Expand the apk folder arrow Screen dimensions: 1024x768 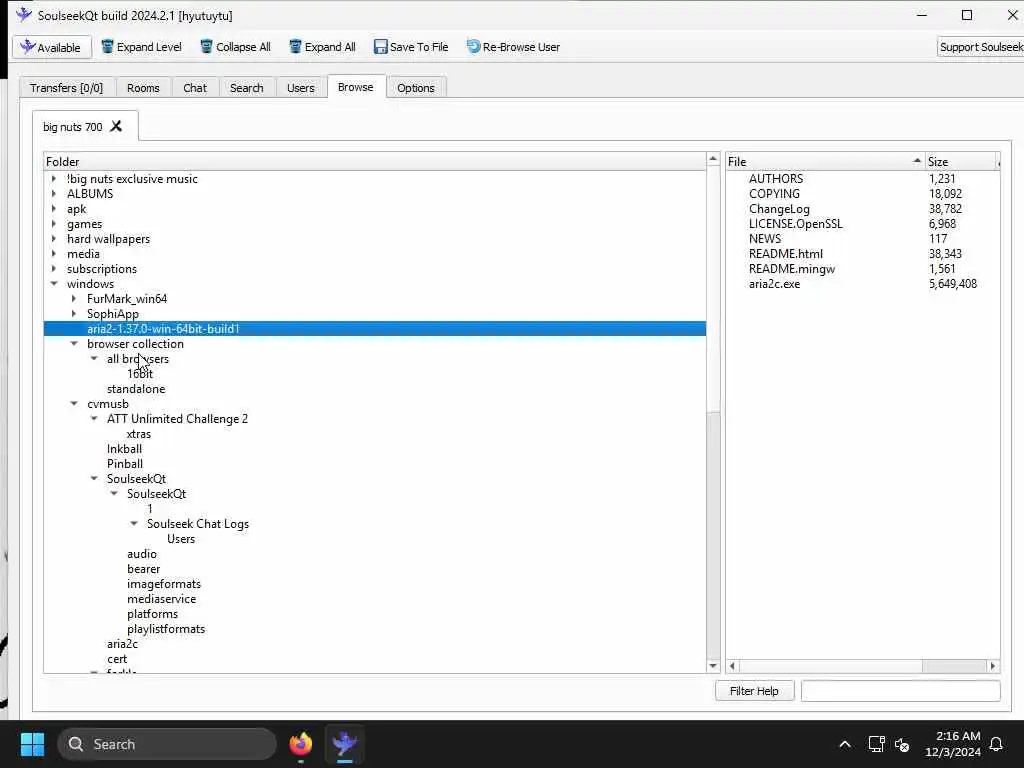click(54, 208)
